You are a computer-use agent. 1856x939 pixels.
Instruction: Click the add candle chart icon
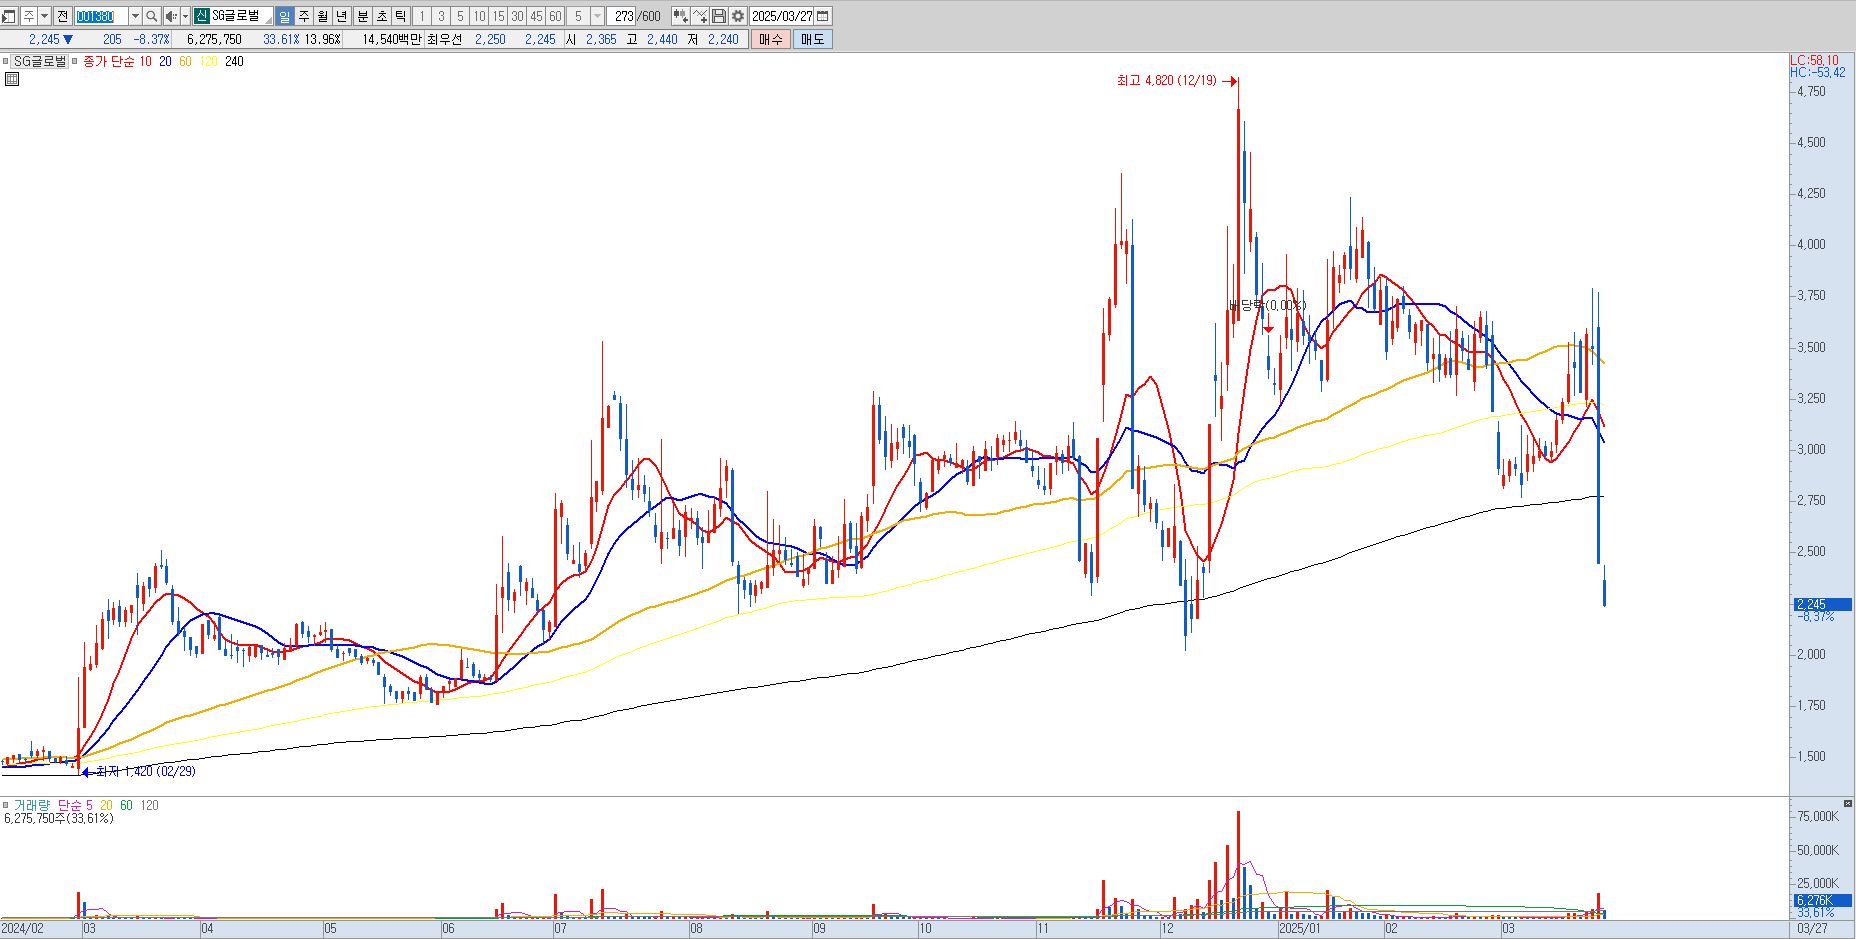(680, 16)
